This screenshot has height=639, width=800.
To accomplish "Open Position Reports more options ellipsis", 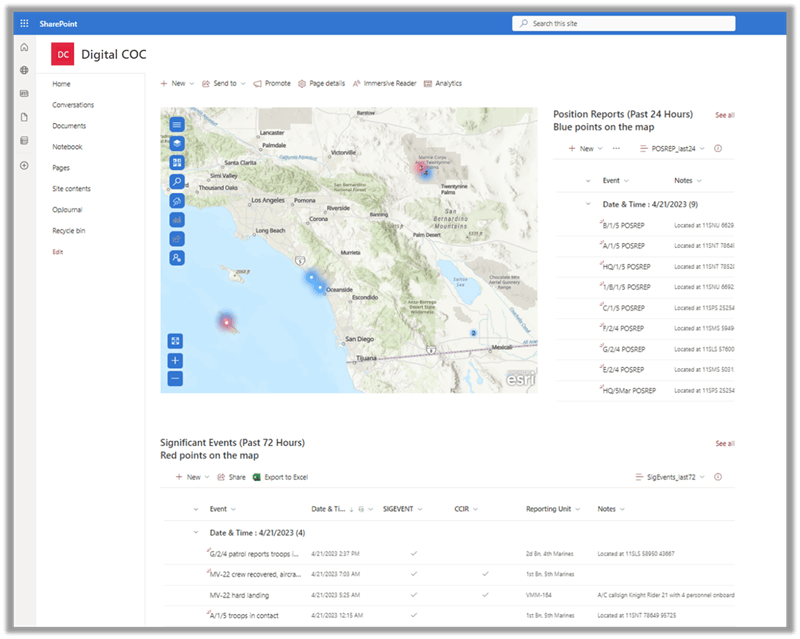I will point(616,149).
